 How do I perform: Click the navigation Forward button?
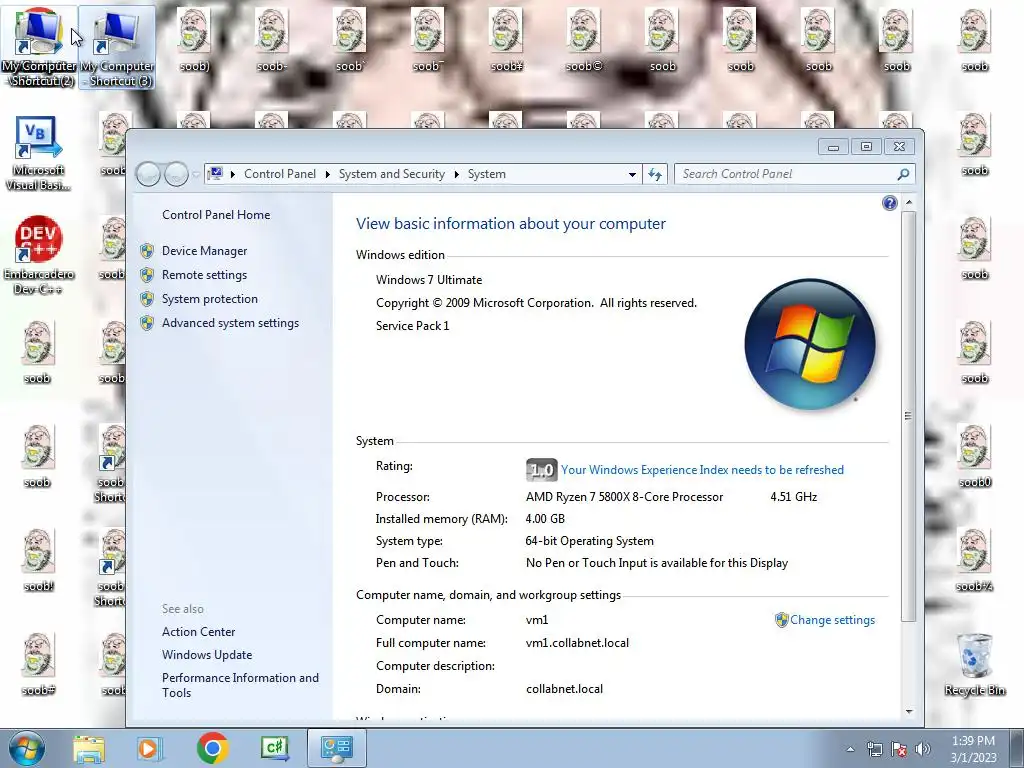pos(176,174)
